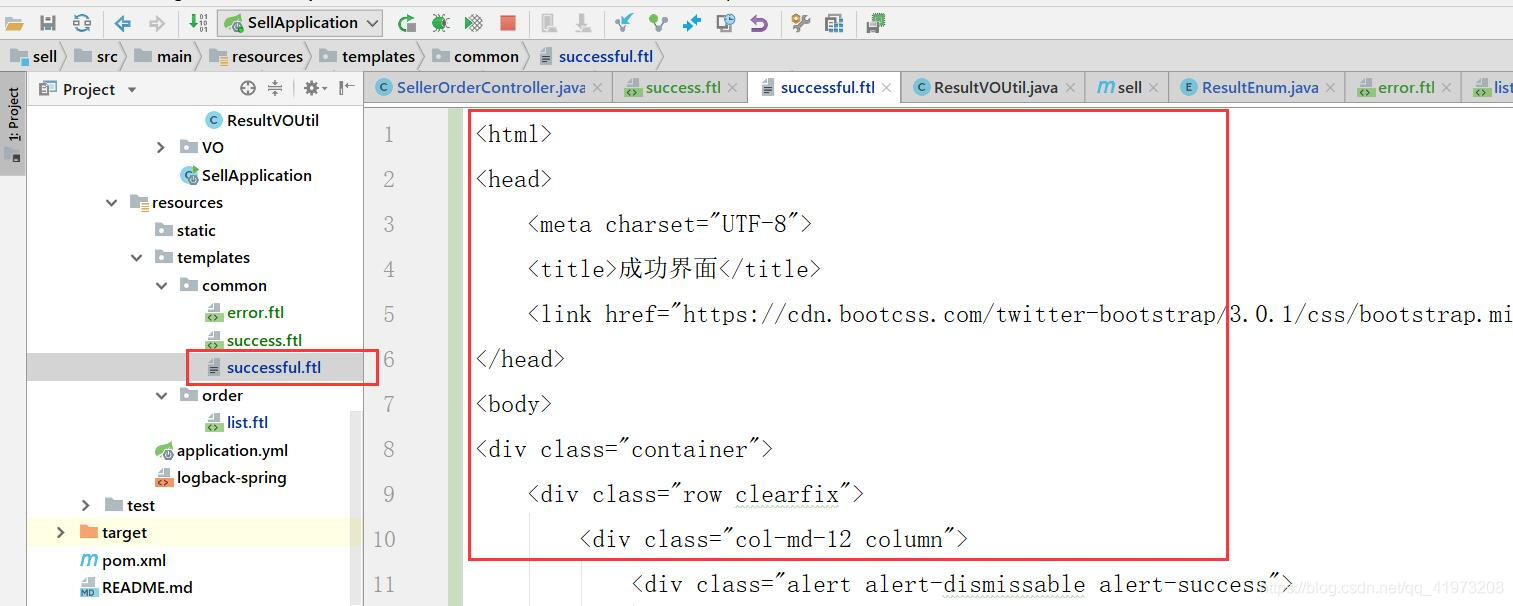
Task: Collapse all with the Project panel icon
Action: point(275,89)
